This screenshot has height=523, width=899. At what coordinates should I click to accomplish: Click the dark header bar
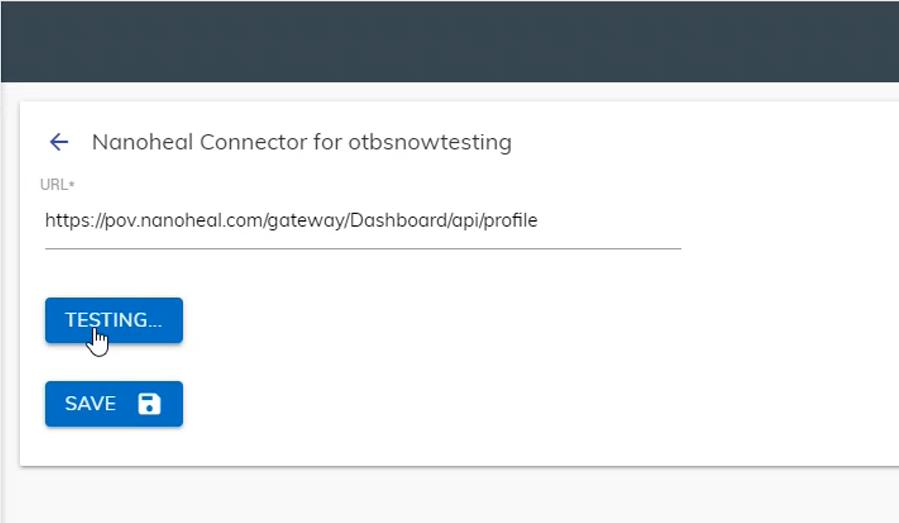(450, 41)
